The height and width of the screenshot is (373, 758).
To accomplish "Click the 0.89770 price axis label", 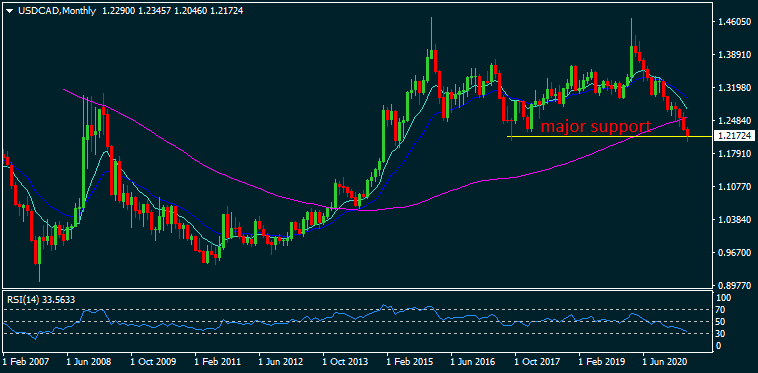I will point(733,285).
